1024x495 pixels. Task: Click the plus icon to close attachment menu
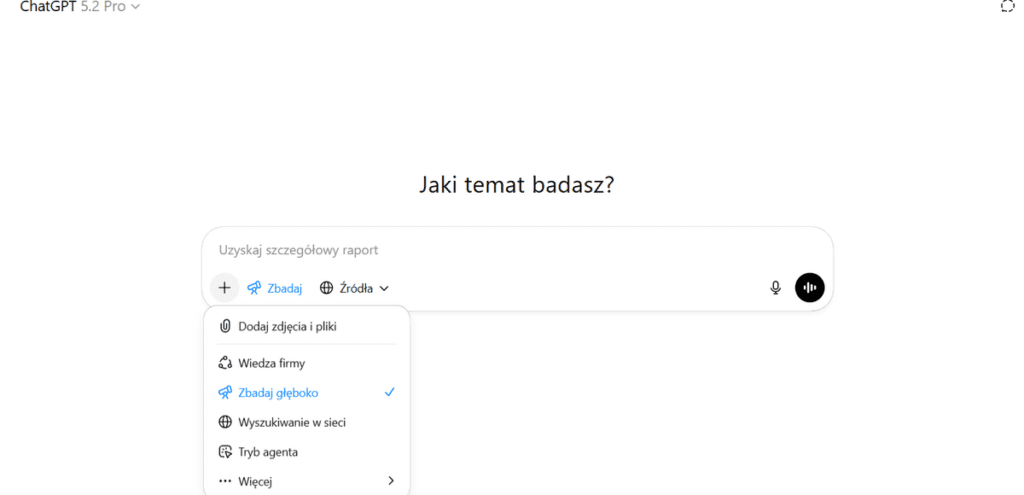pos(224,288)
